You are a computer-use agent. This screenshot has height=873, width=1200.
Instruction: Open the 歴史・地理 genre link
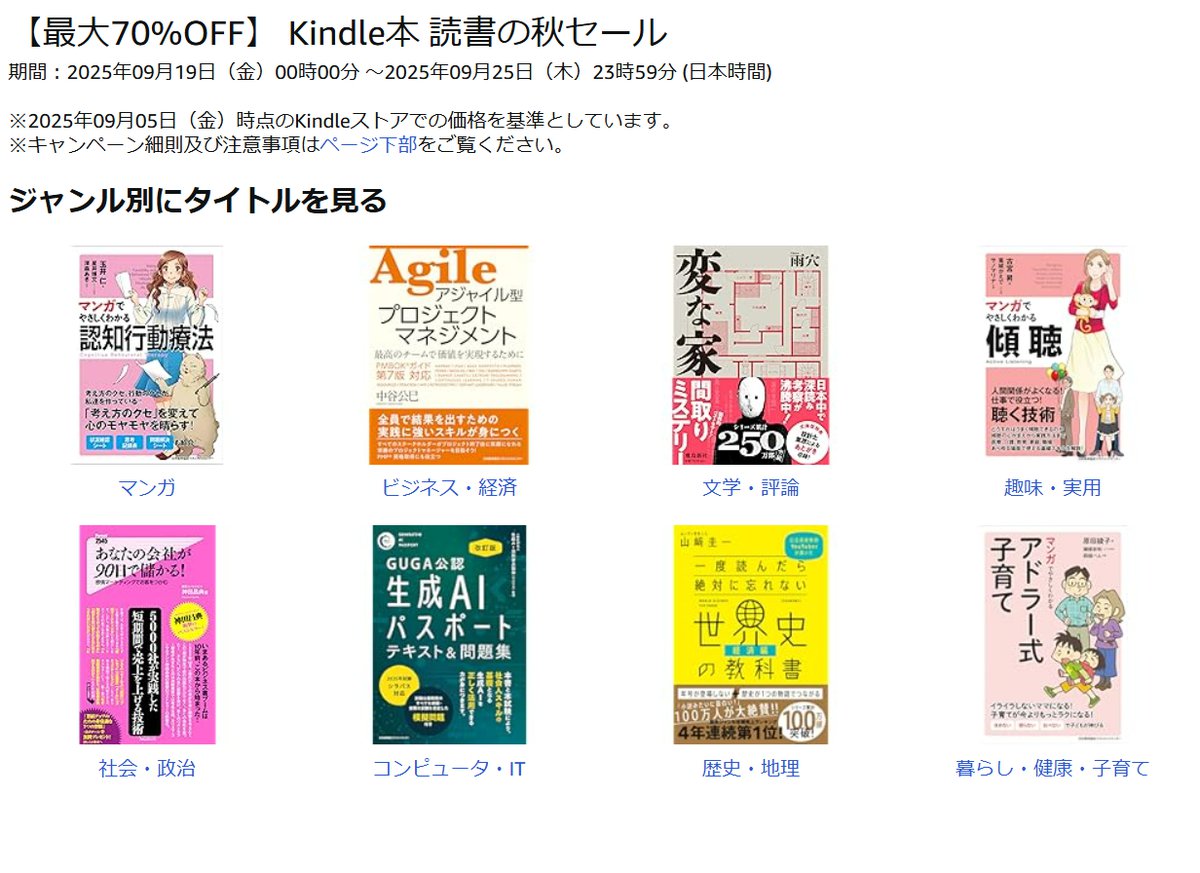click(751, 768)
